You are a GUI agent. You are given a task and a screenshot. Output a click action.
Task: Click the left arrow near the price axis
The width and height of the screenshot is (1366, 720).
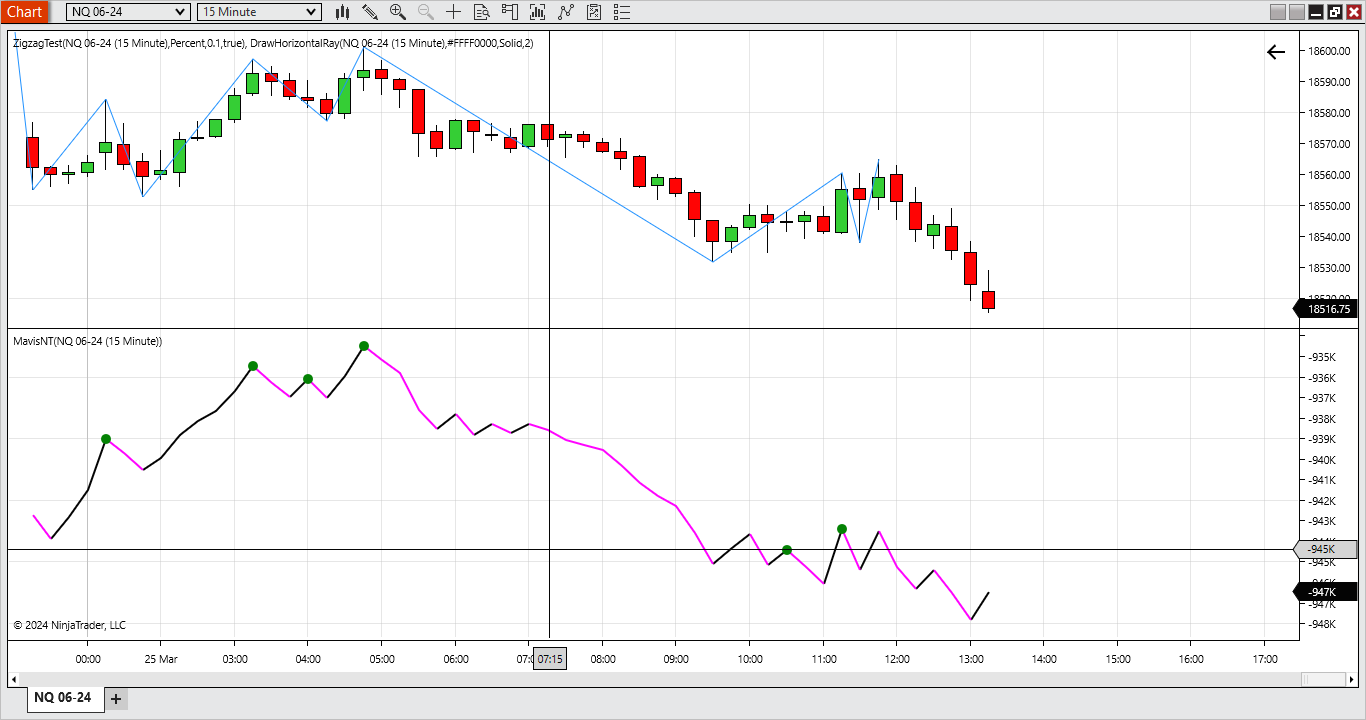click(1276, 52)
